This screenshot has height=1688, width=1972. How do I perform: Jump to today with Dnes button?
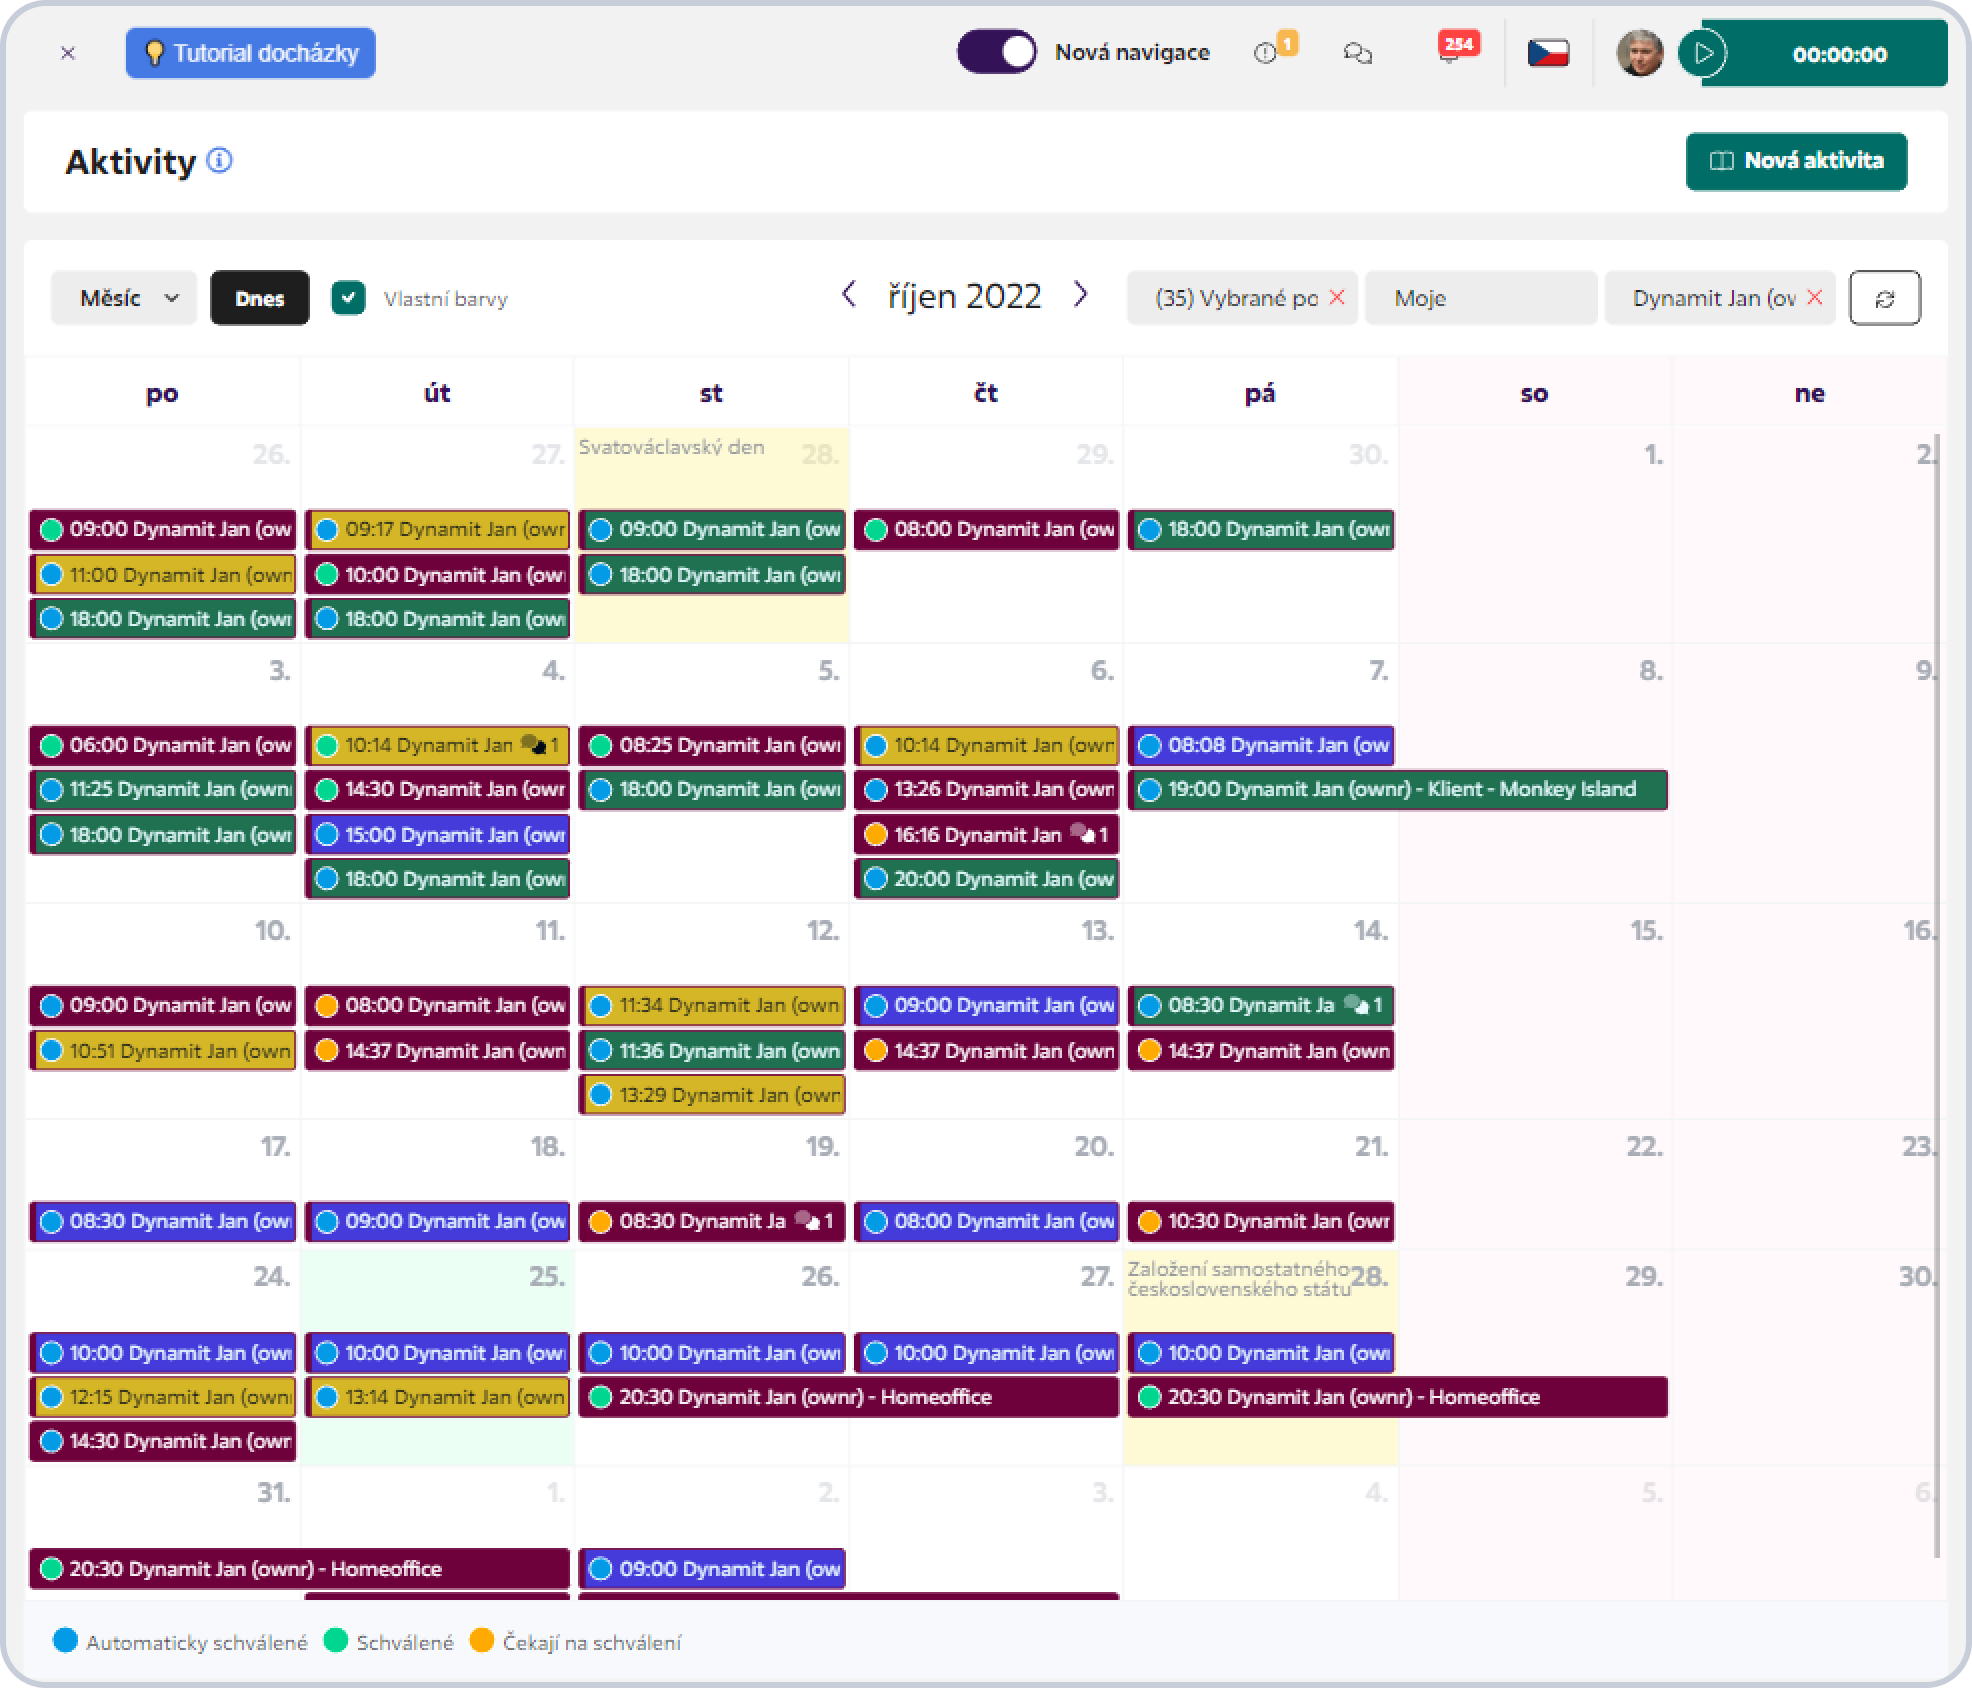(x=260, y=298)
